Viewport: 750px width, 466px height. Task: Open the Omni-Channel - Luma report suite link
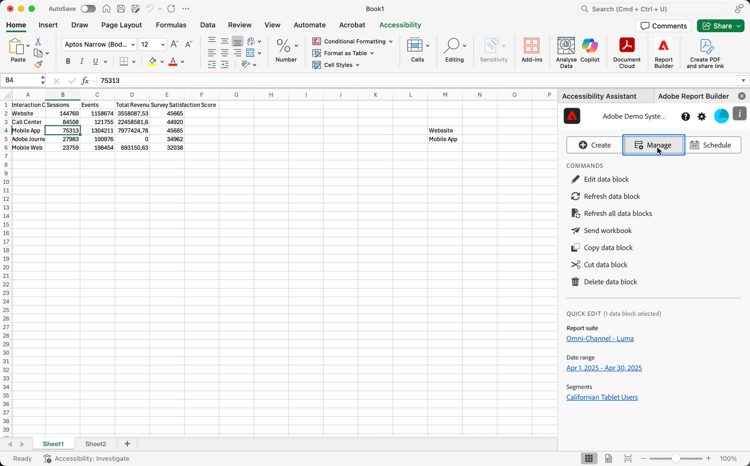[600, 338]
